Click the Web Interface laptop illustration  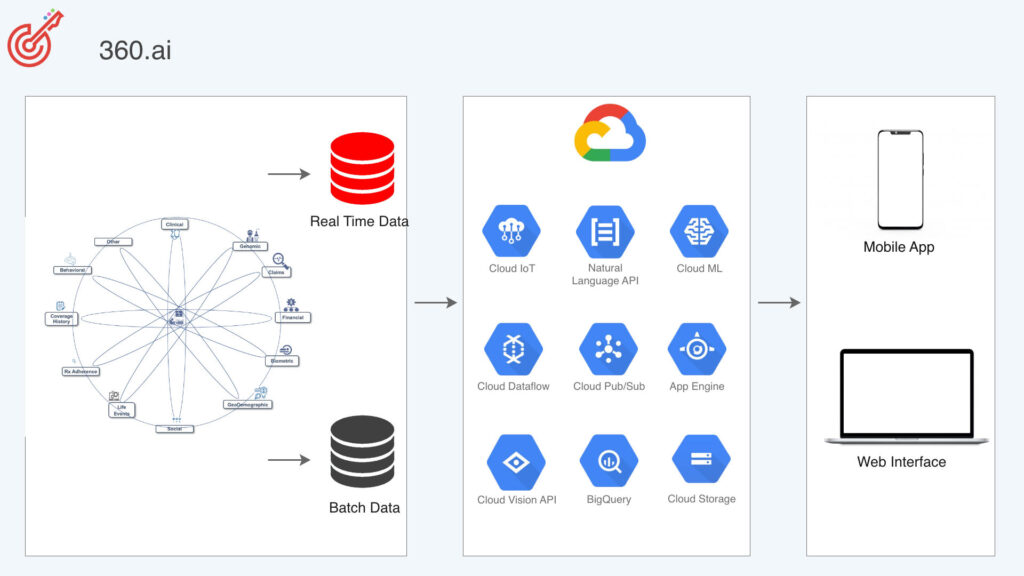pyautogui.click(x=906, y=396)
